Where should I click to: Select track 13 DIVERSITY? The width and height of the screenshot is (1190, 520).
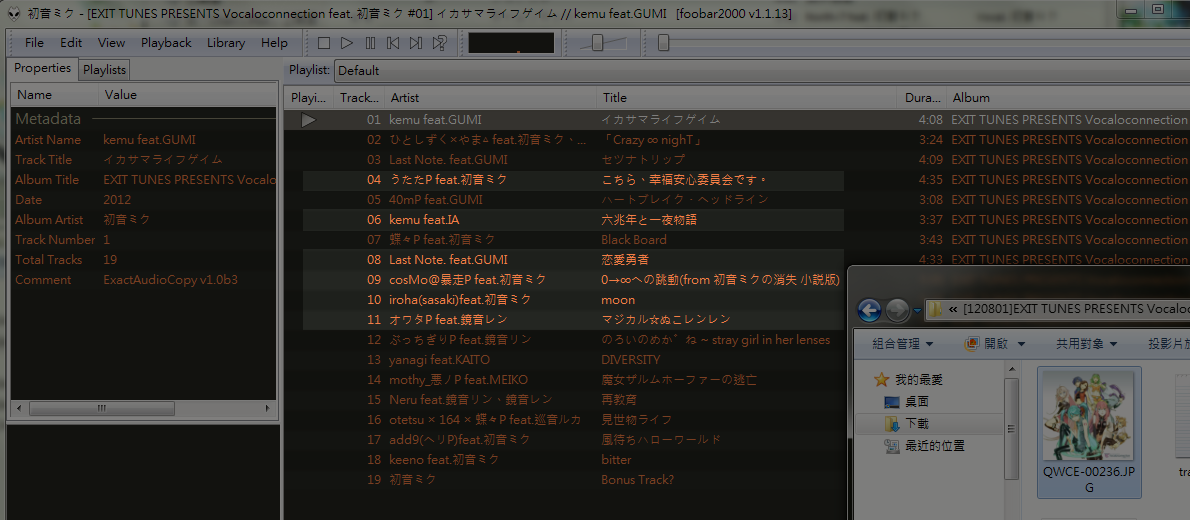tap(565, 360)
